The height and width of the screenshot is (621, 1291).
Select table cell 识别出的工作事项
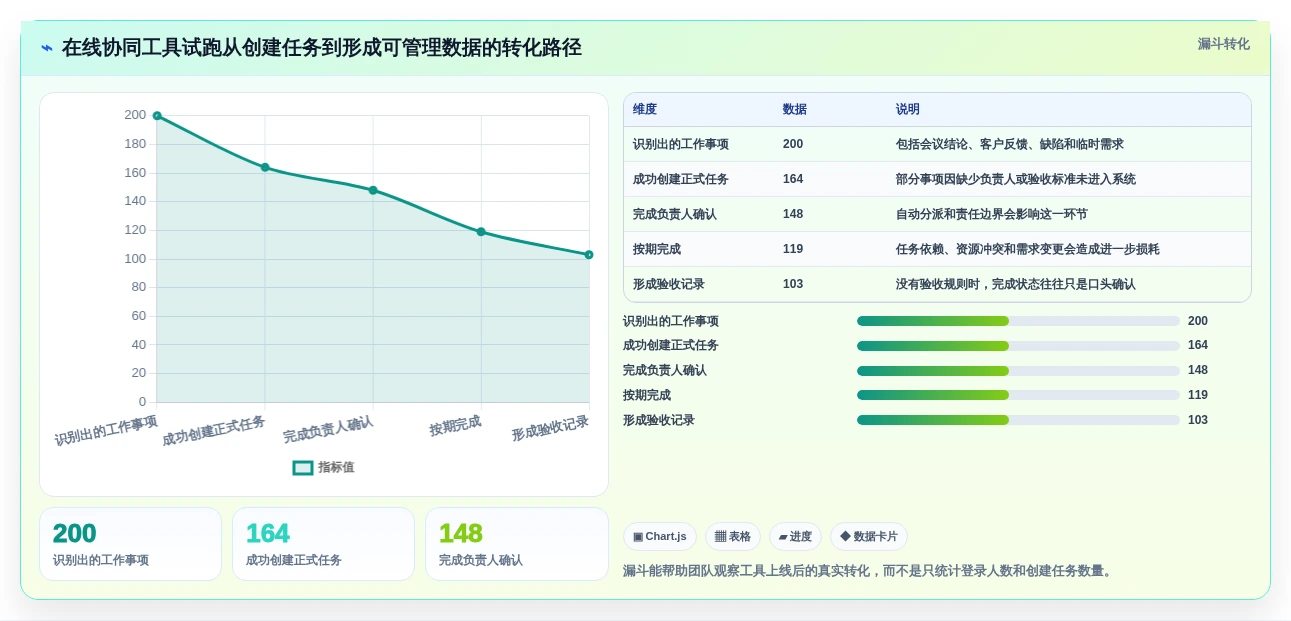[681, 144]
